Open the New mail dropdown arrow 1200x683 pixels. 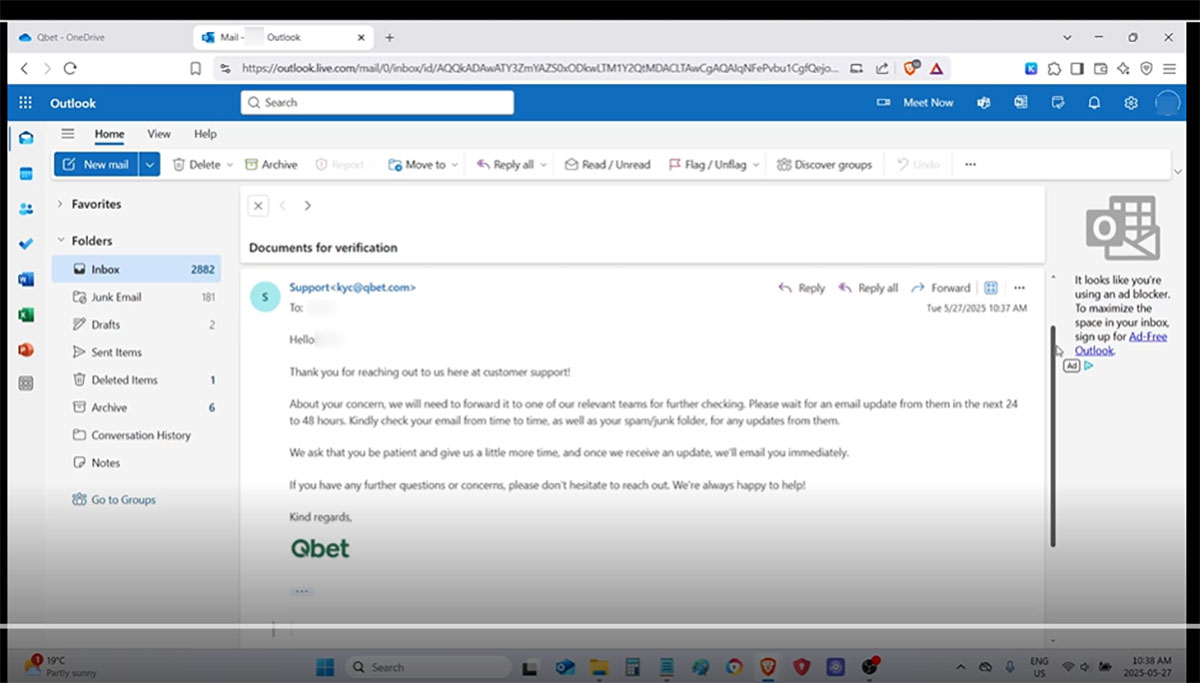(x=150, y=165)
